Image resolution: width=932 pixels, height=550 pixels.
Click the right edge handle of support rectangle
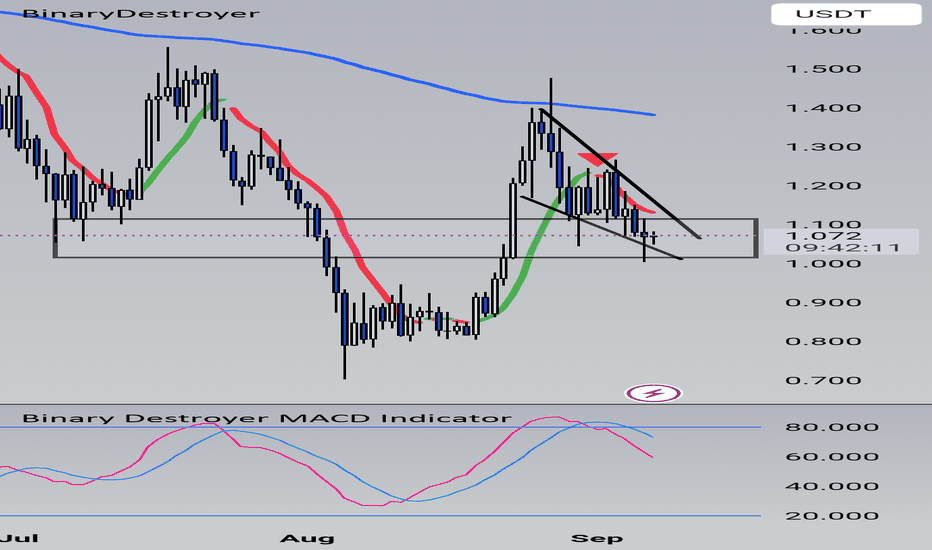pyautogui.click(x=756, y=238)
